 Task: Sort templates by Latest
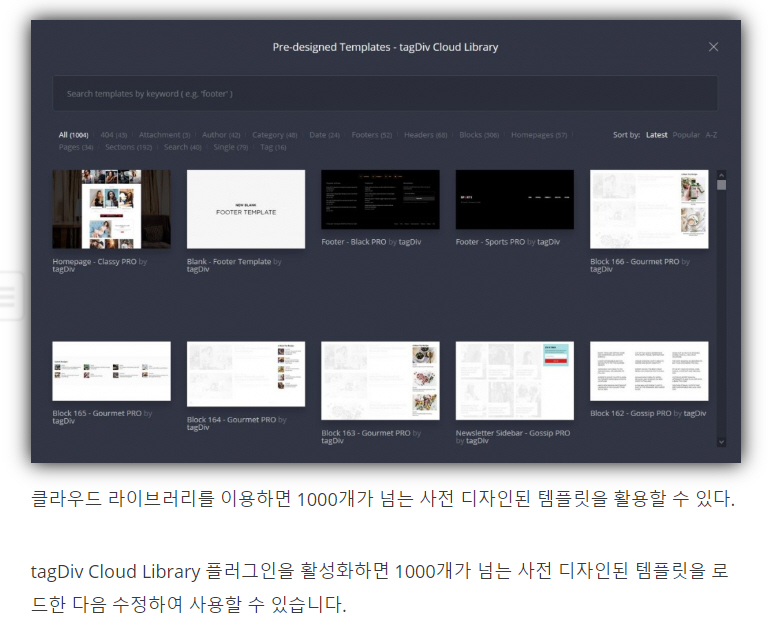pos(656,135)
